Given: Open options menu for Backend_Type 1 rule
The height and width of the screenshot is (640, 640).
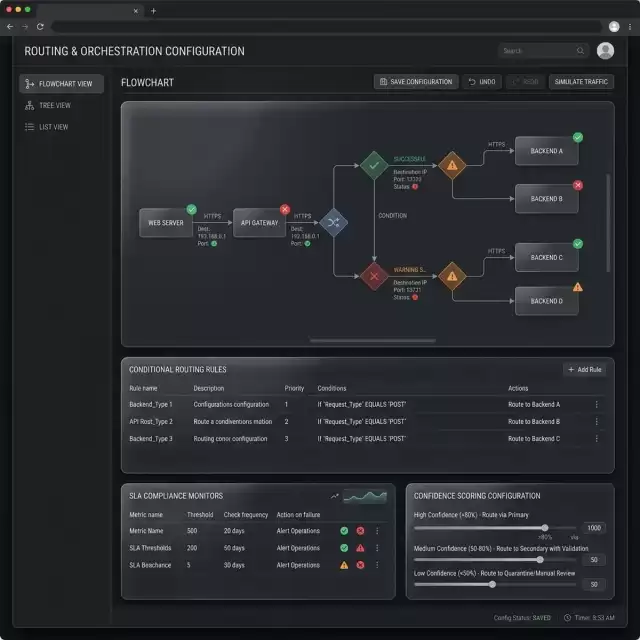Looking at the screenshot, I should 596,404.
